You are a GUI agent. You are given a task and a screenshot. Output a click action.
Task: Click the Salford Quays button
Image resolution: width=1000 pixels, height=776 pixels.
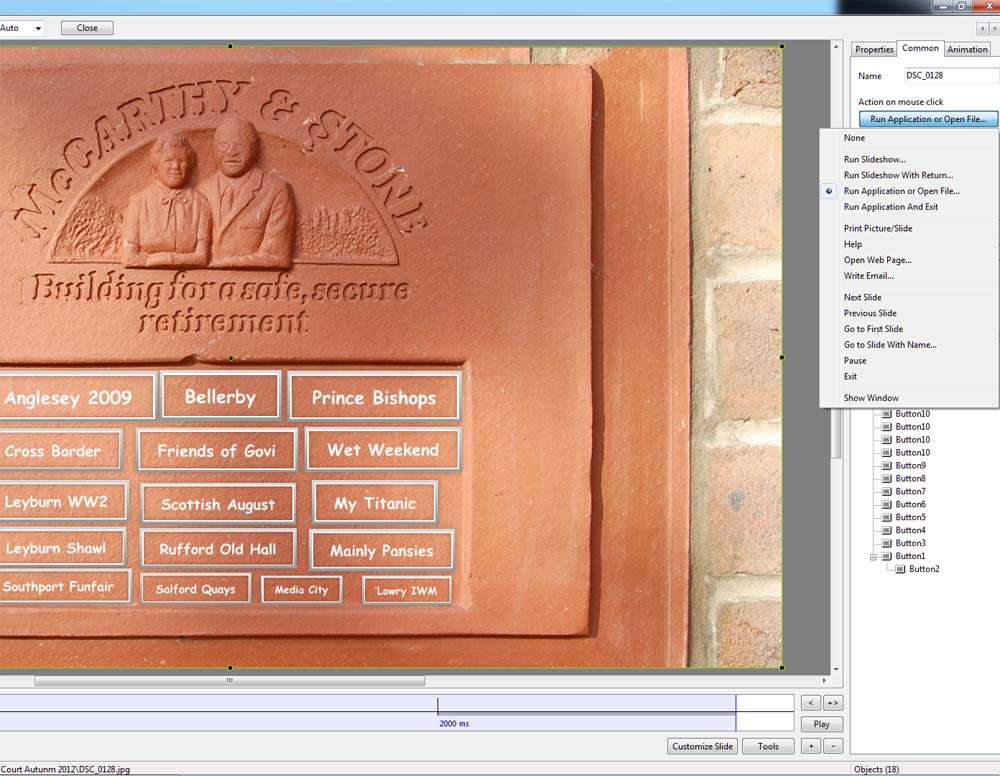pyautogui.click(x=196, y=590)
